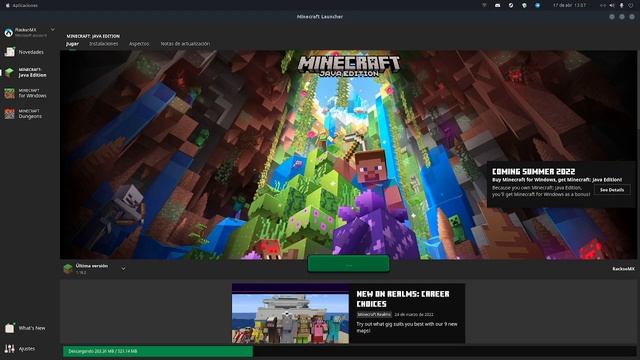This screenshot has width=640, height=360.
Task: Click the network arrows icon in top bar
Action: 602,5
